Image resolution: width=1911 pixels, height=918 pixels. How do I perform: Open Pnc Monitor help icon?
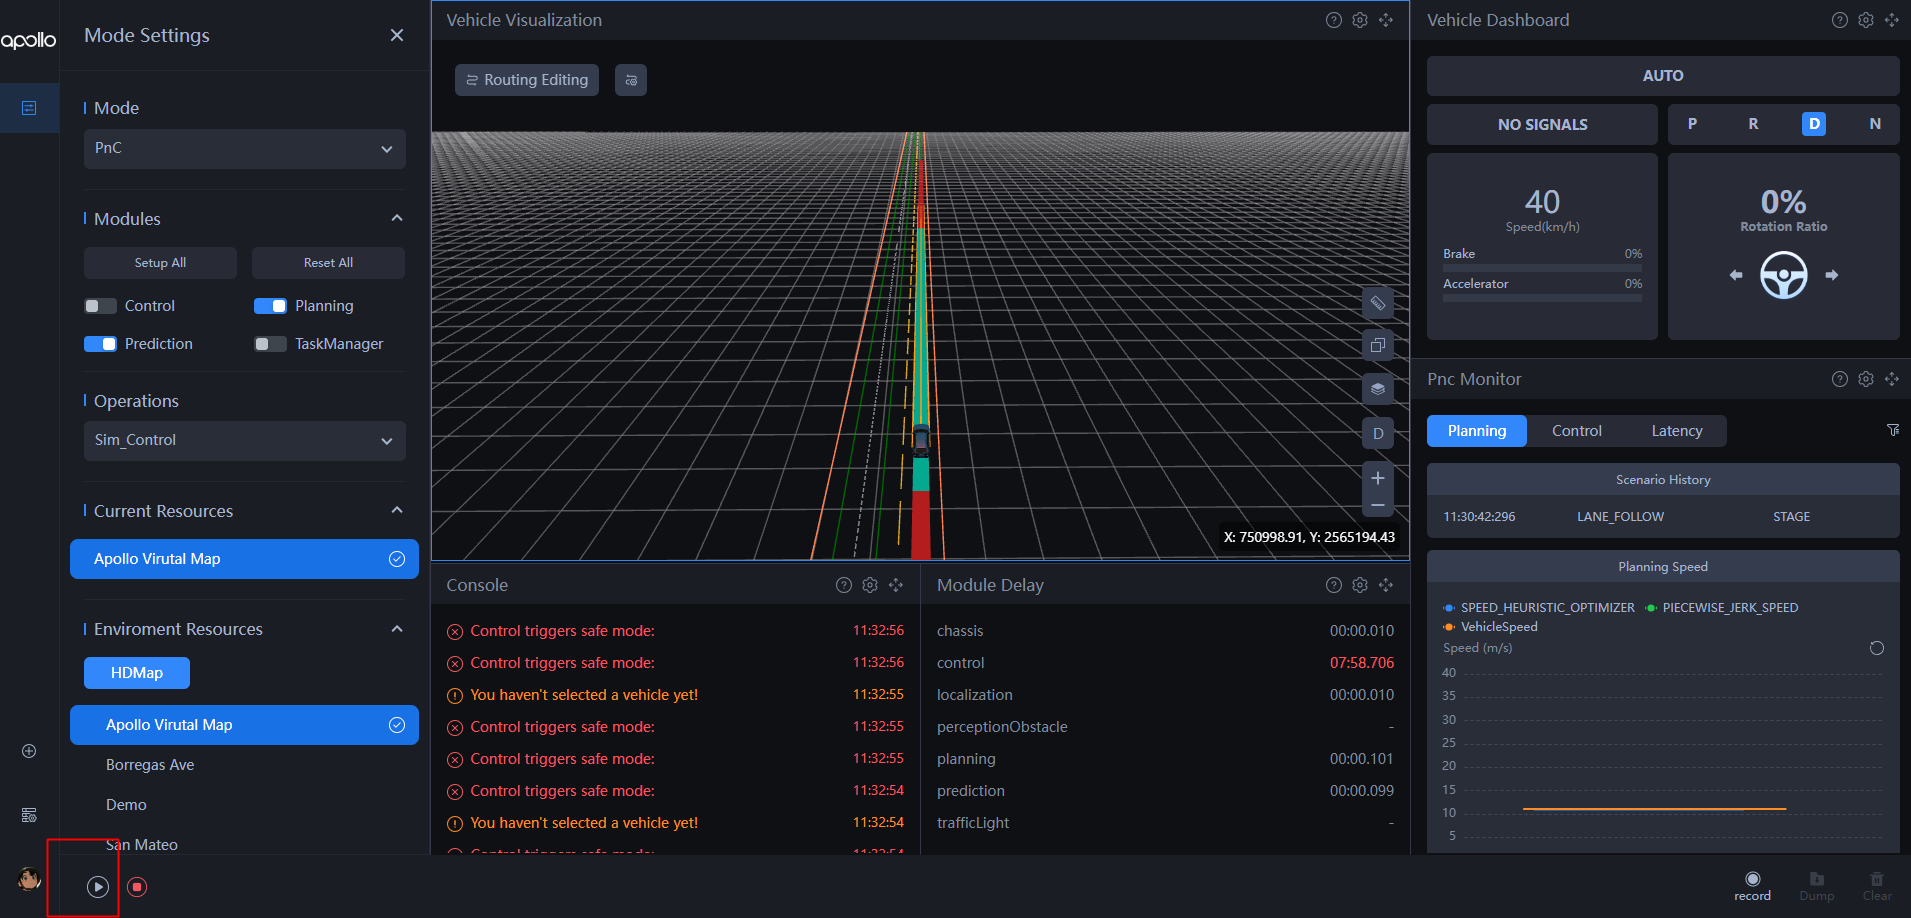click(1840, 379)
